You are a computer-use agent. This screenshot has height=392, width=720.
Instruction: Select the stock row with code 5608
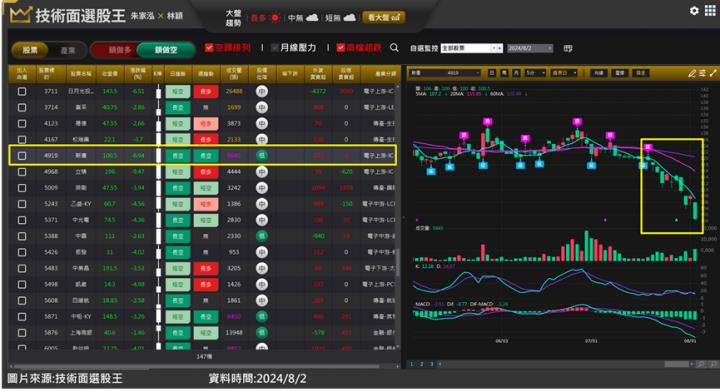(x=202, y=300)
